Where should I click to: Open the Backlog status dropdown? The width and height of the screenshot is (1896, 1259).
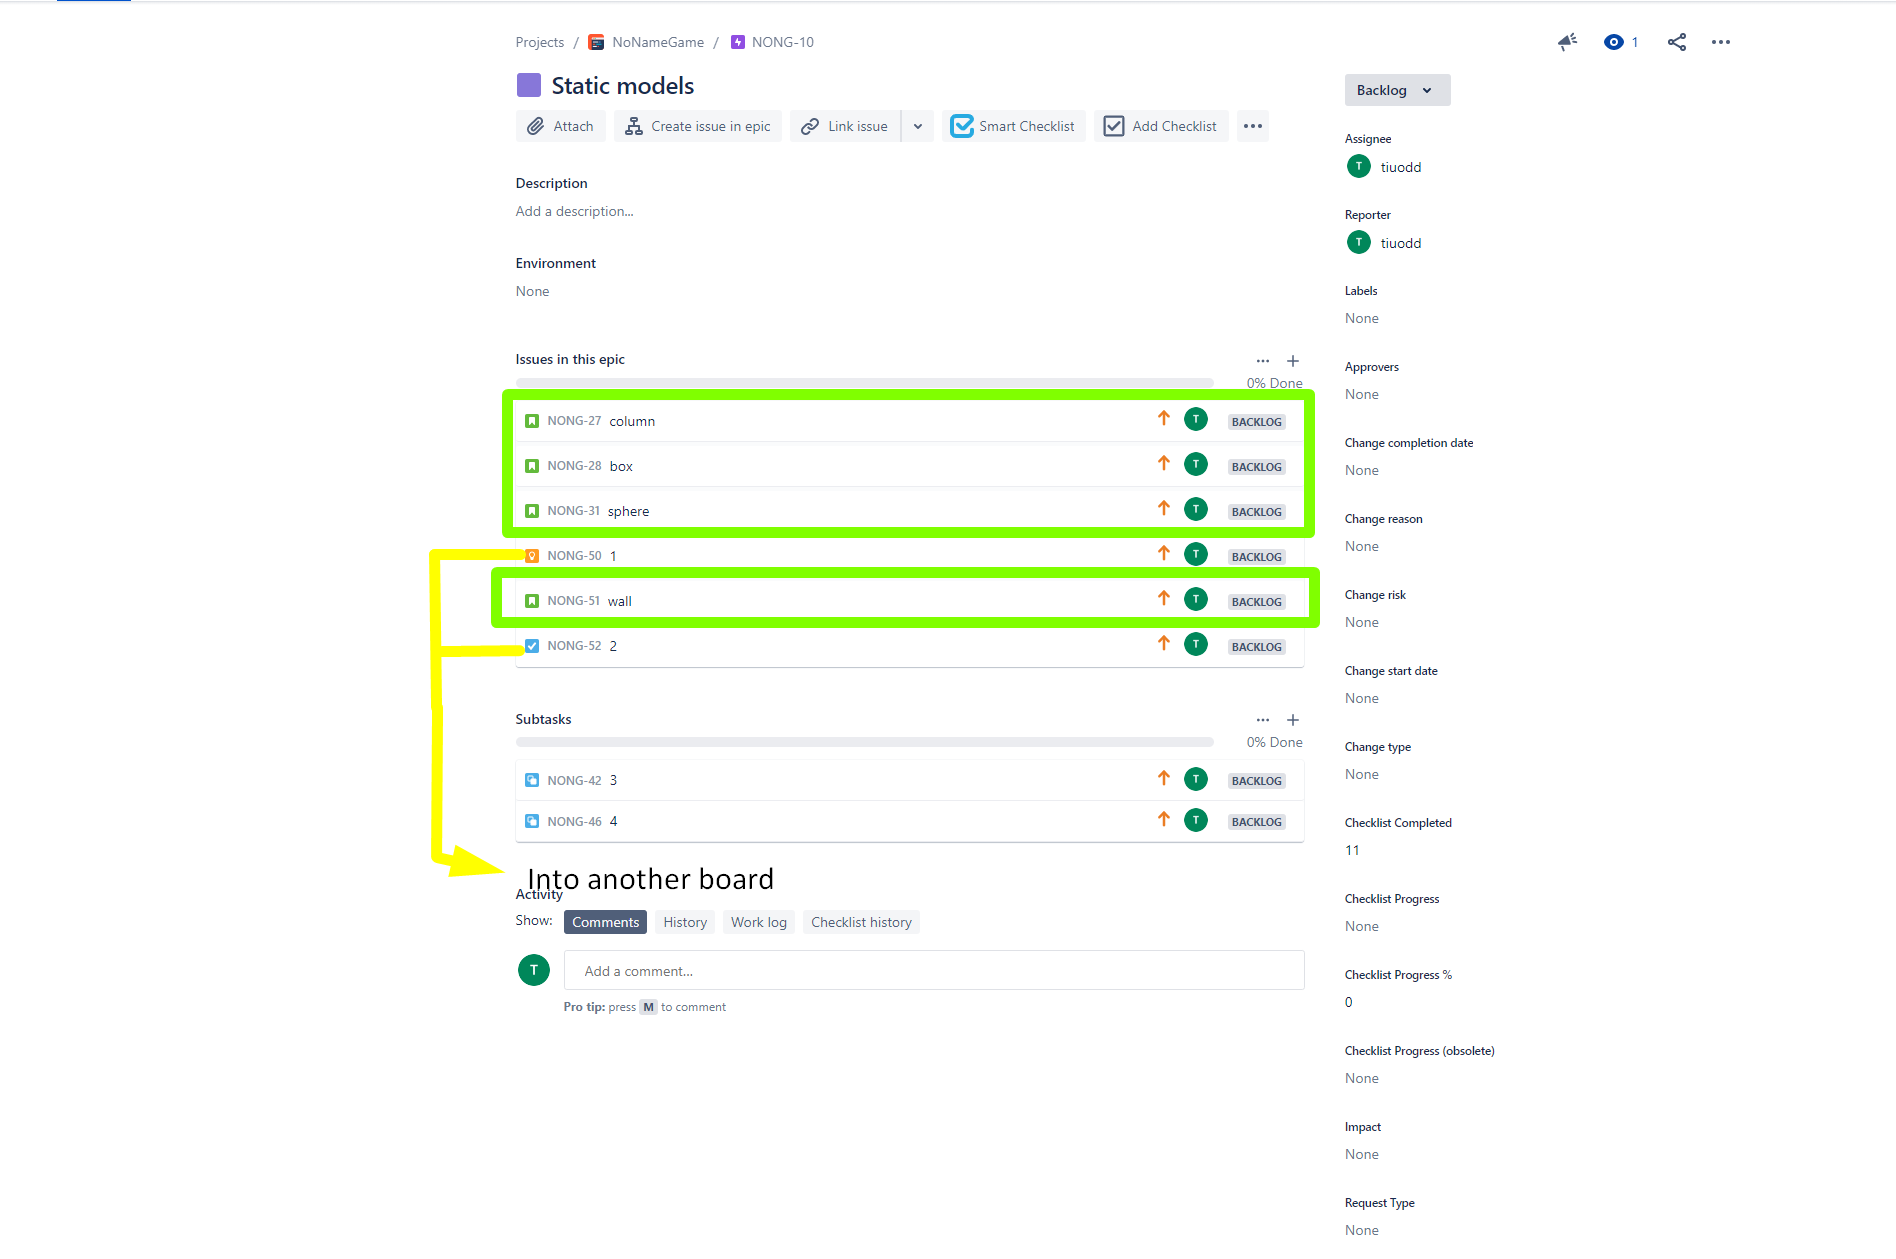click(x=1396, y=90)
